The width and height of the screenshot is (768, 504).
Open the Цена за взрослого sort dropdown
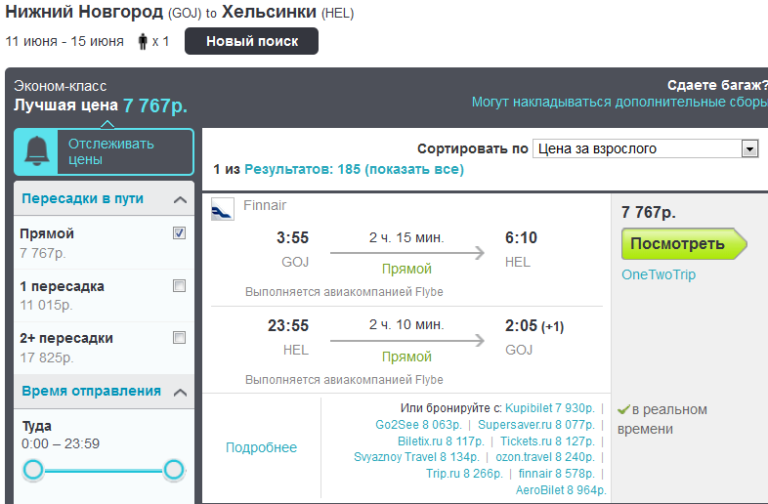[x=646, y=149]
